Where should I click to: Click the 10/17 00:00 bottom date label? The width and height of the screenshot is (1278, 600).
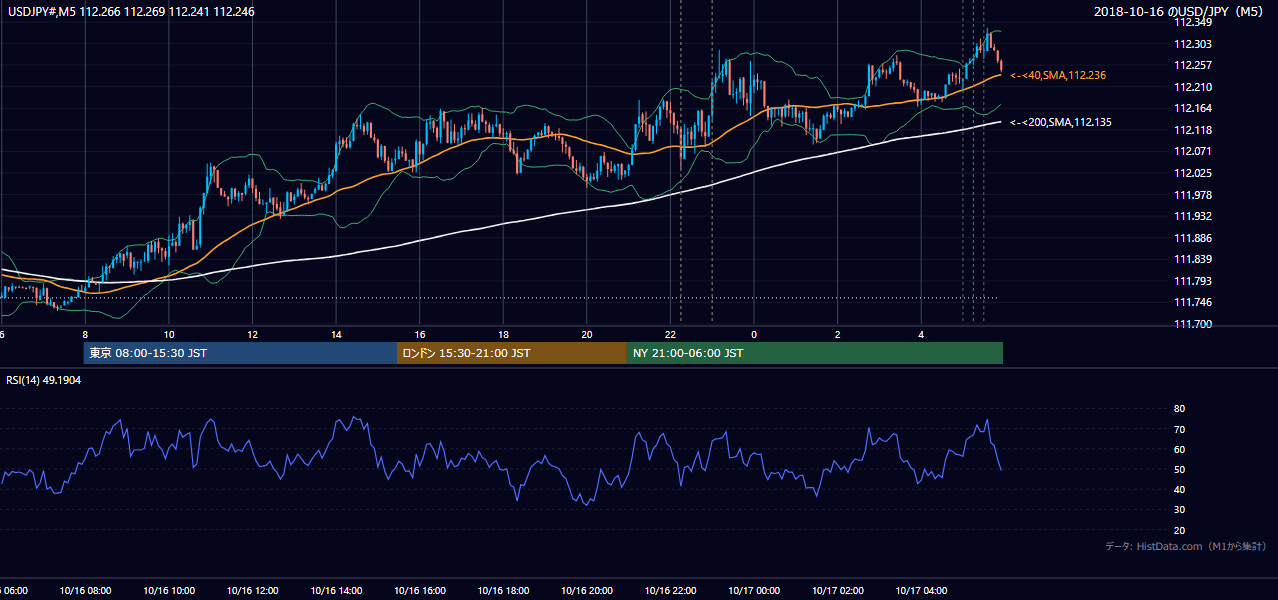[x=754, y=590]
